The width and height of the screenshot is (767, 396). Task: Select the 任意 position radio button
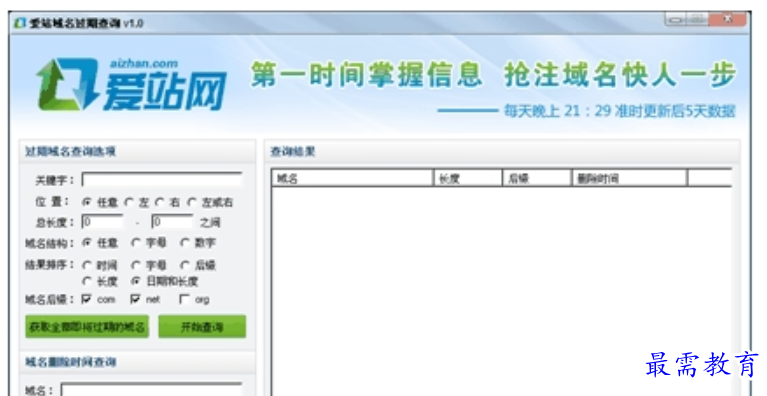(x=87, y=202)
